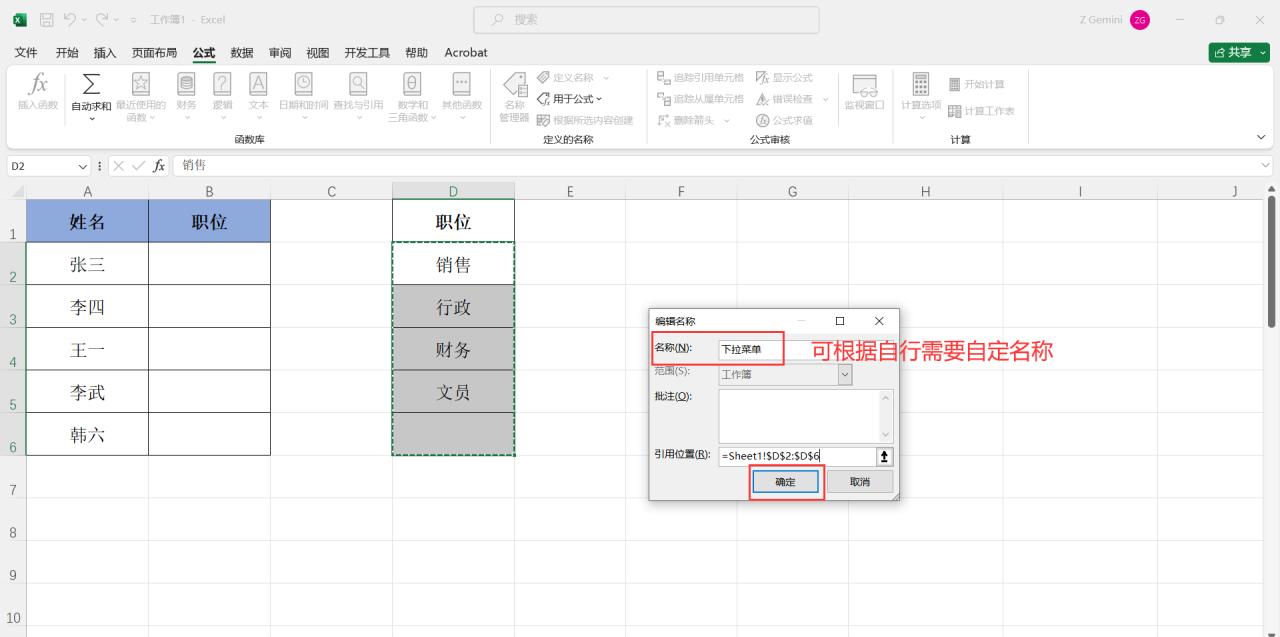The image size is (1280, 637).
Task: Click the 搜索 search box
Action: (x=646, y=19)
